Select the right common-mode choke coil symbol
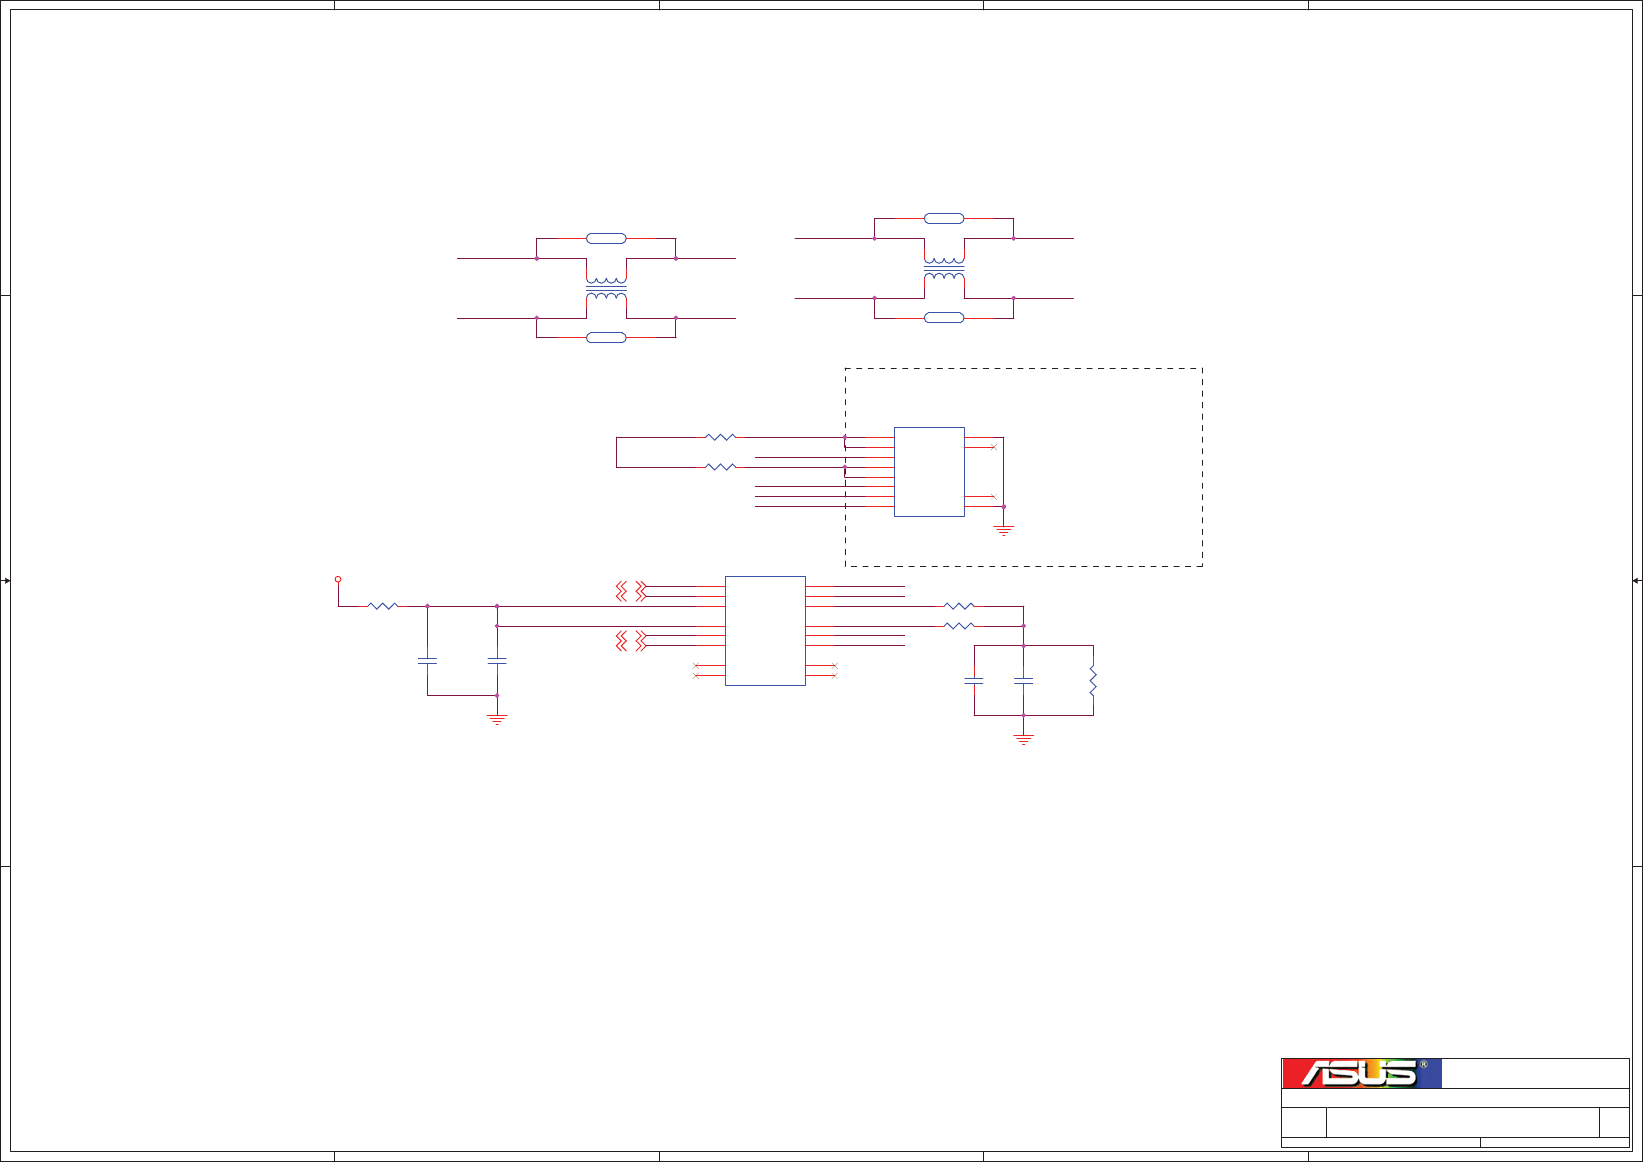This screenshot has width=1644, height=1163. tap(944, 268)
